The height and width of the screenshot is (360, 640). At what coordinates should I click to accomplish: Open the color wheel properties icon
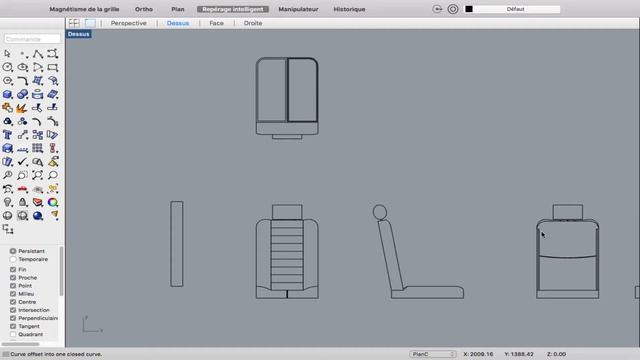pyautogui.click(x=53, y=202)
